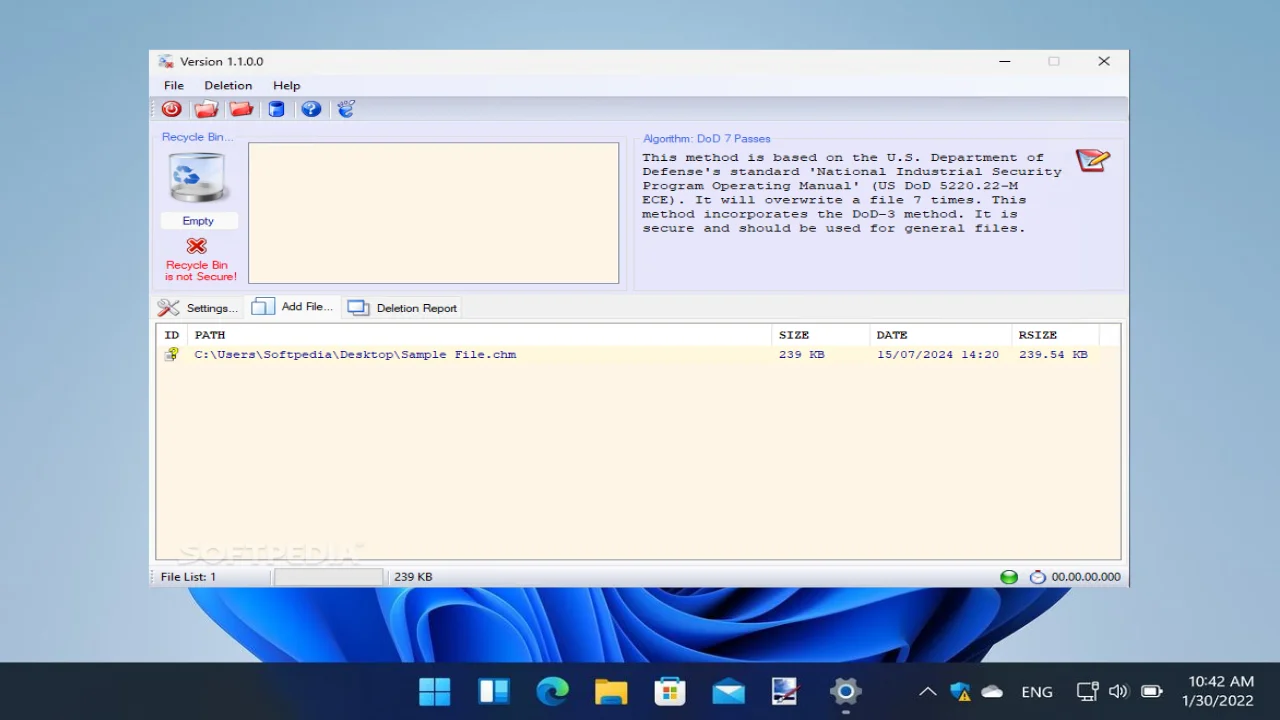The width and height of the screenshot is (1280, 720).
Task: Switch to the Add File... tab
Action: click(x=293, y=307)
